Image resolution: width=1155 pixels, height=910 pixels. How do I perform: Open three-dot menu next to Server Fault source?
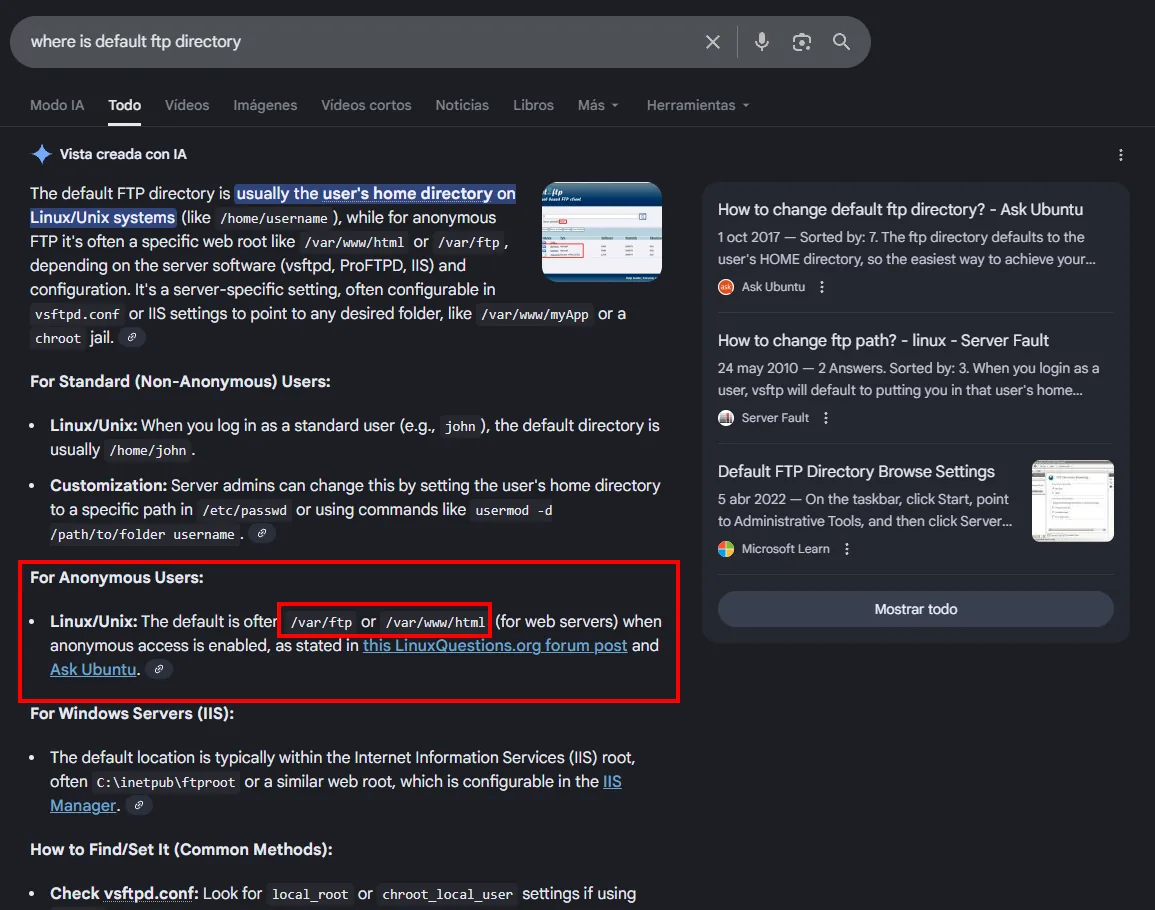pos(826,418)
